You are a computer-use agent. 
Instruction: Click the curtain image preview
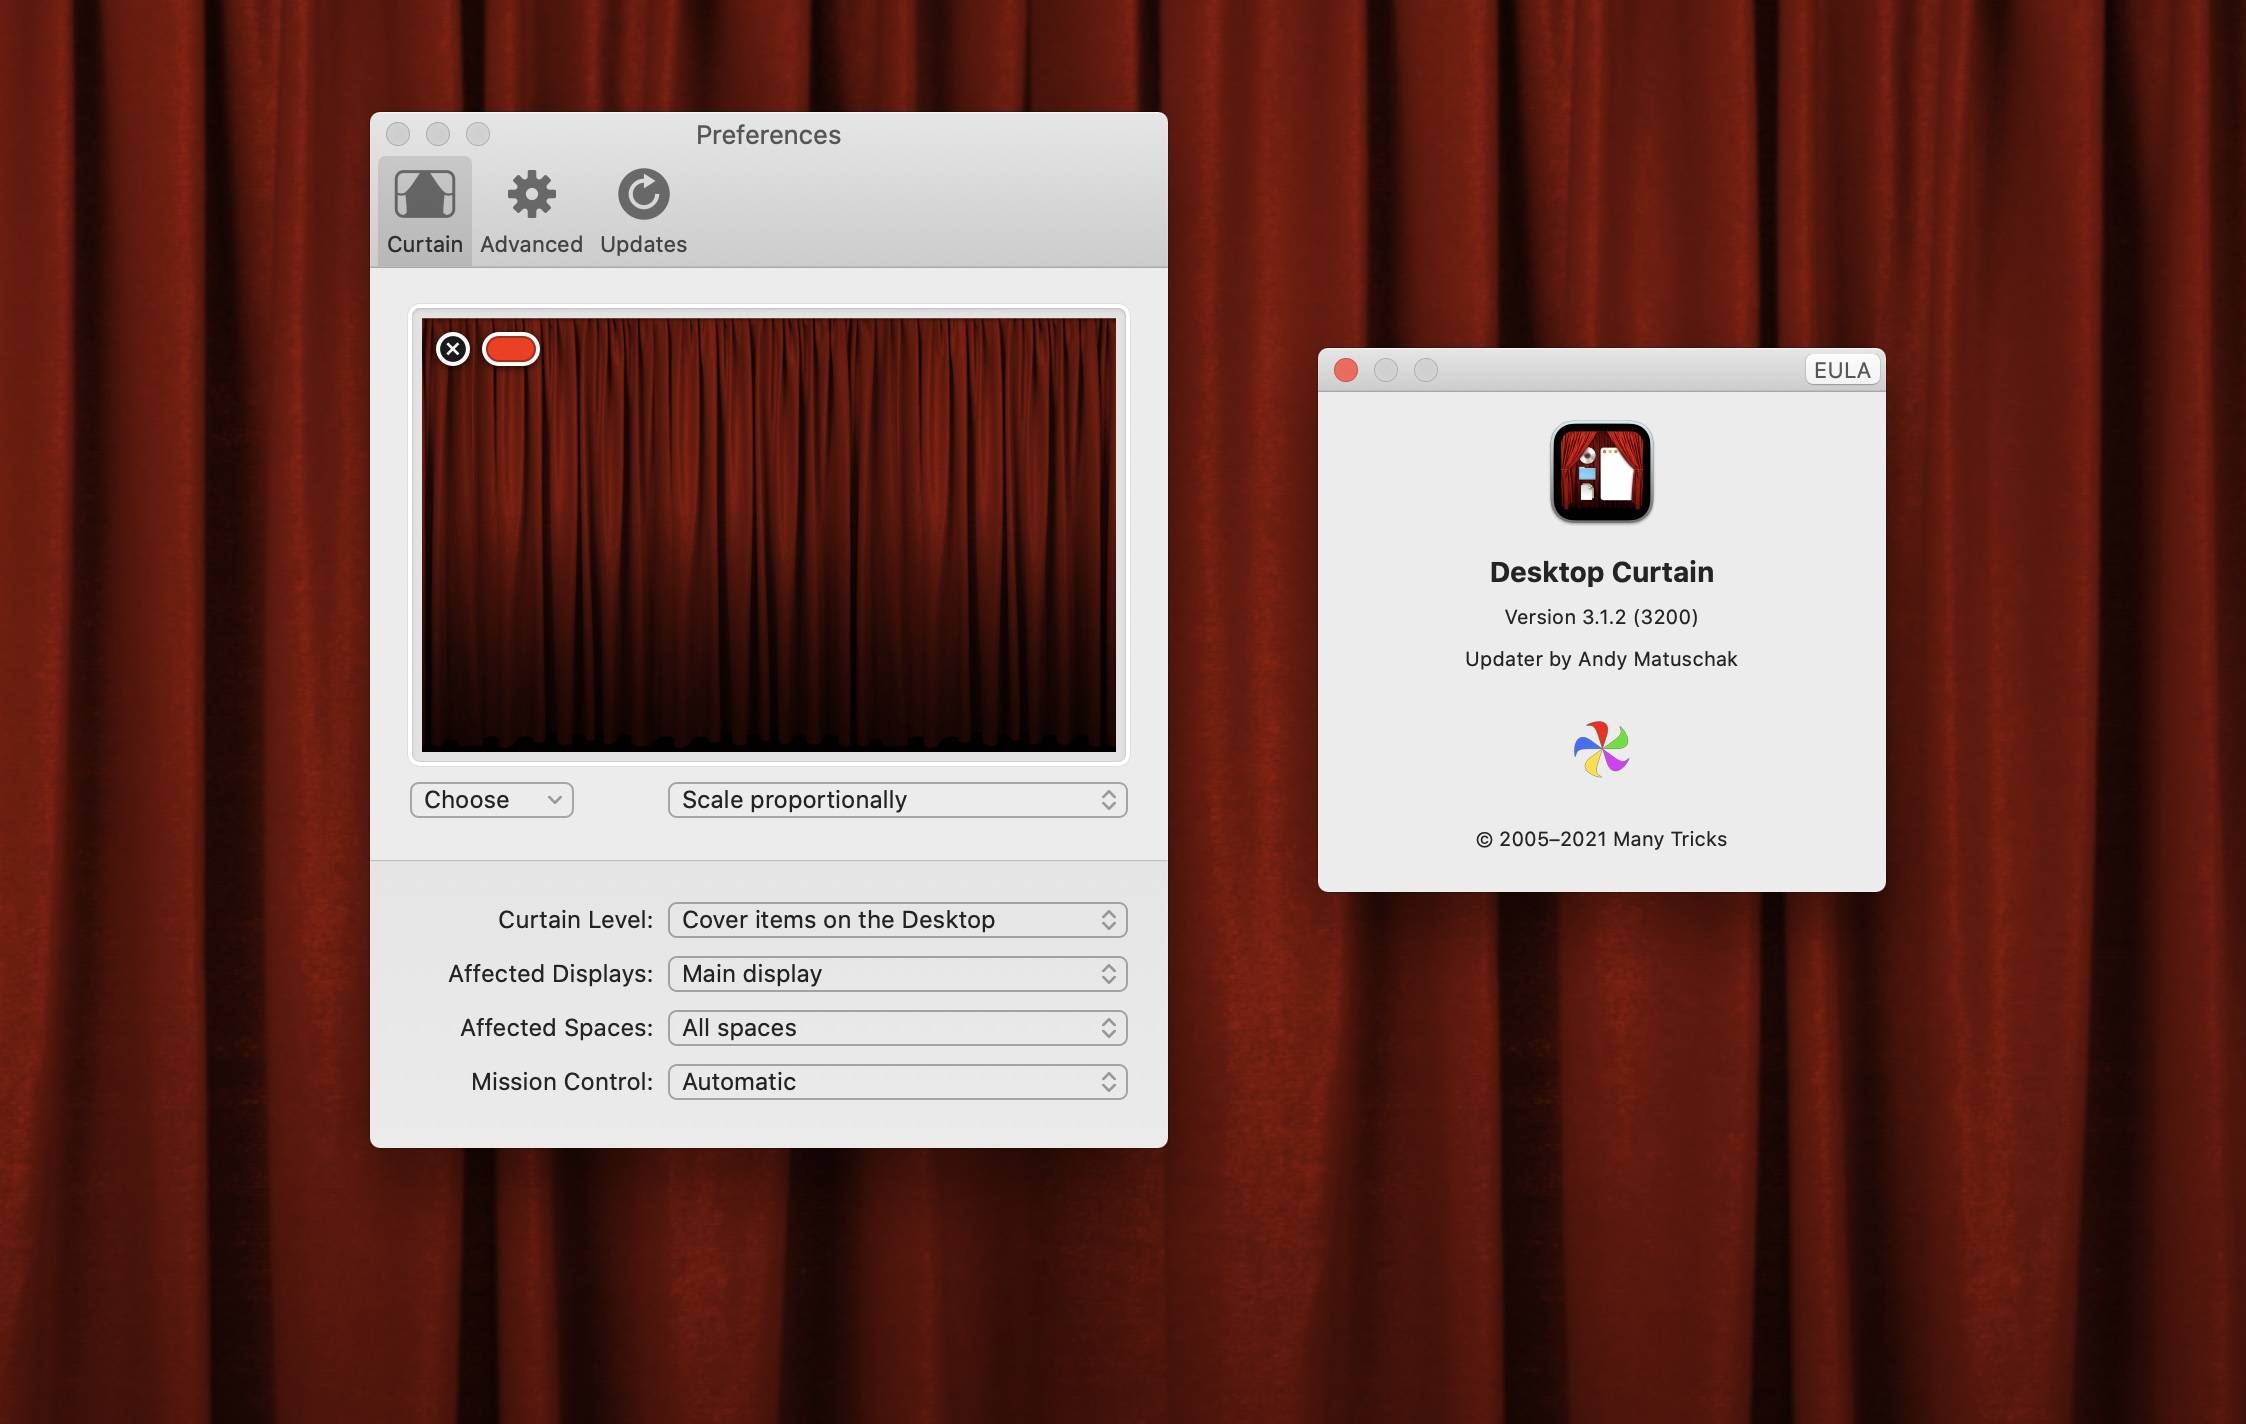768,535
